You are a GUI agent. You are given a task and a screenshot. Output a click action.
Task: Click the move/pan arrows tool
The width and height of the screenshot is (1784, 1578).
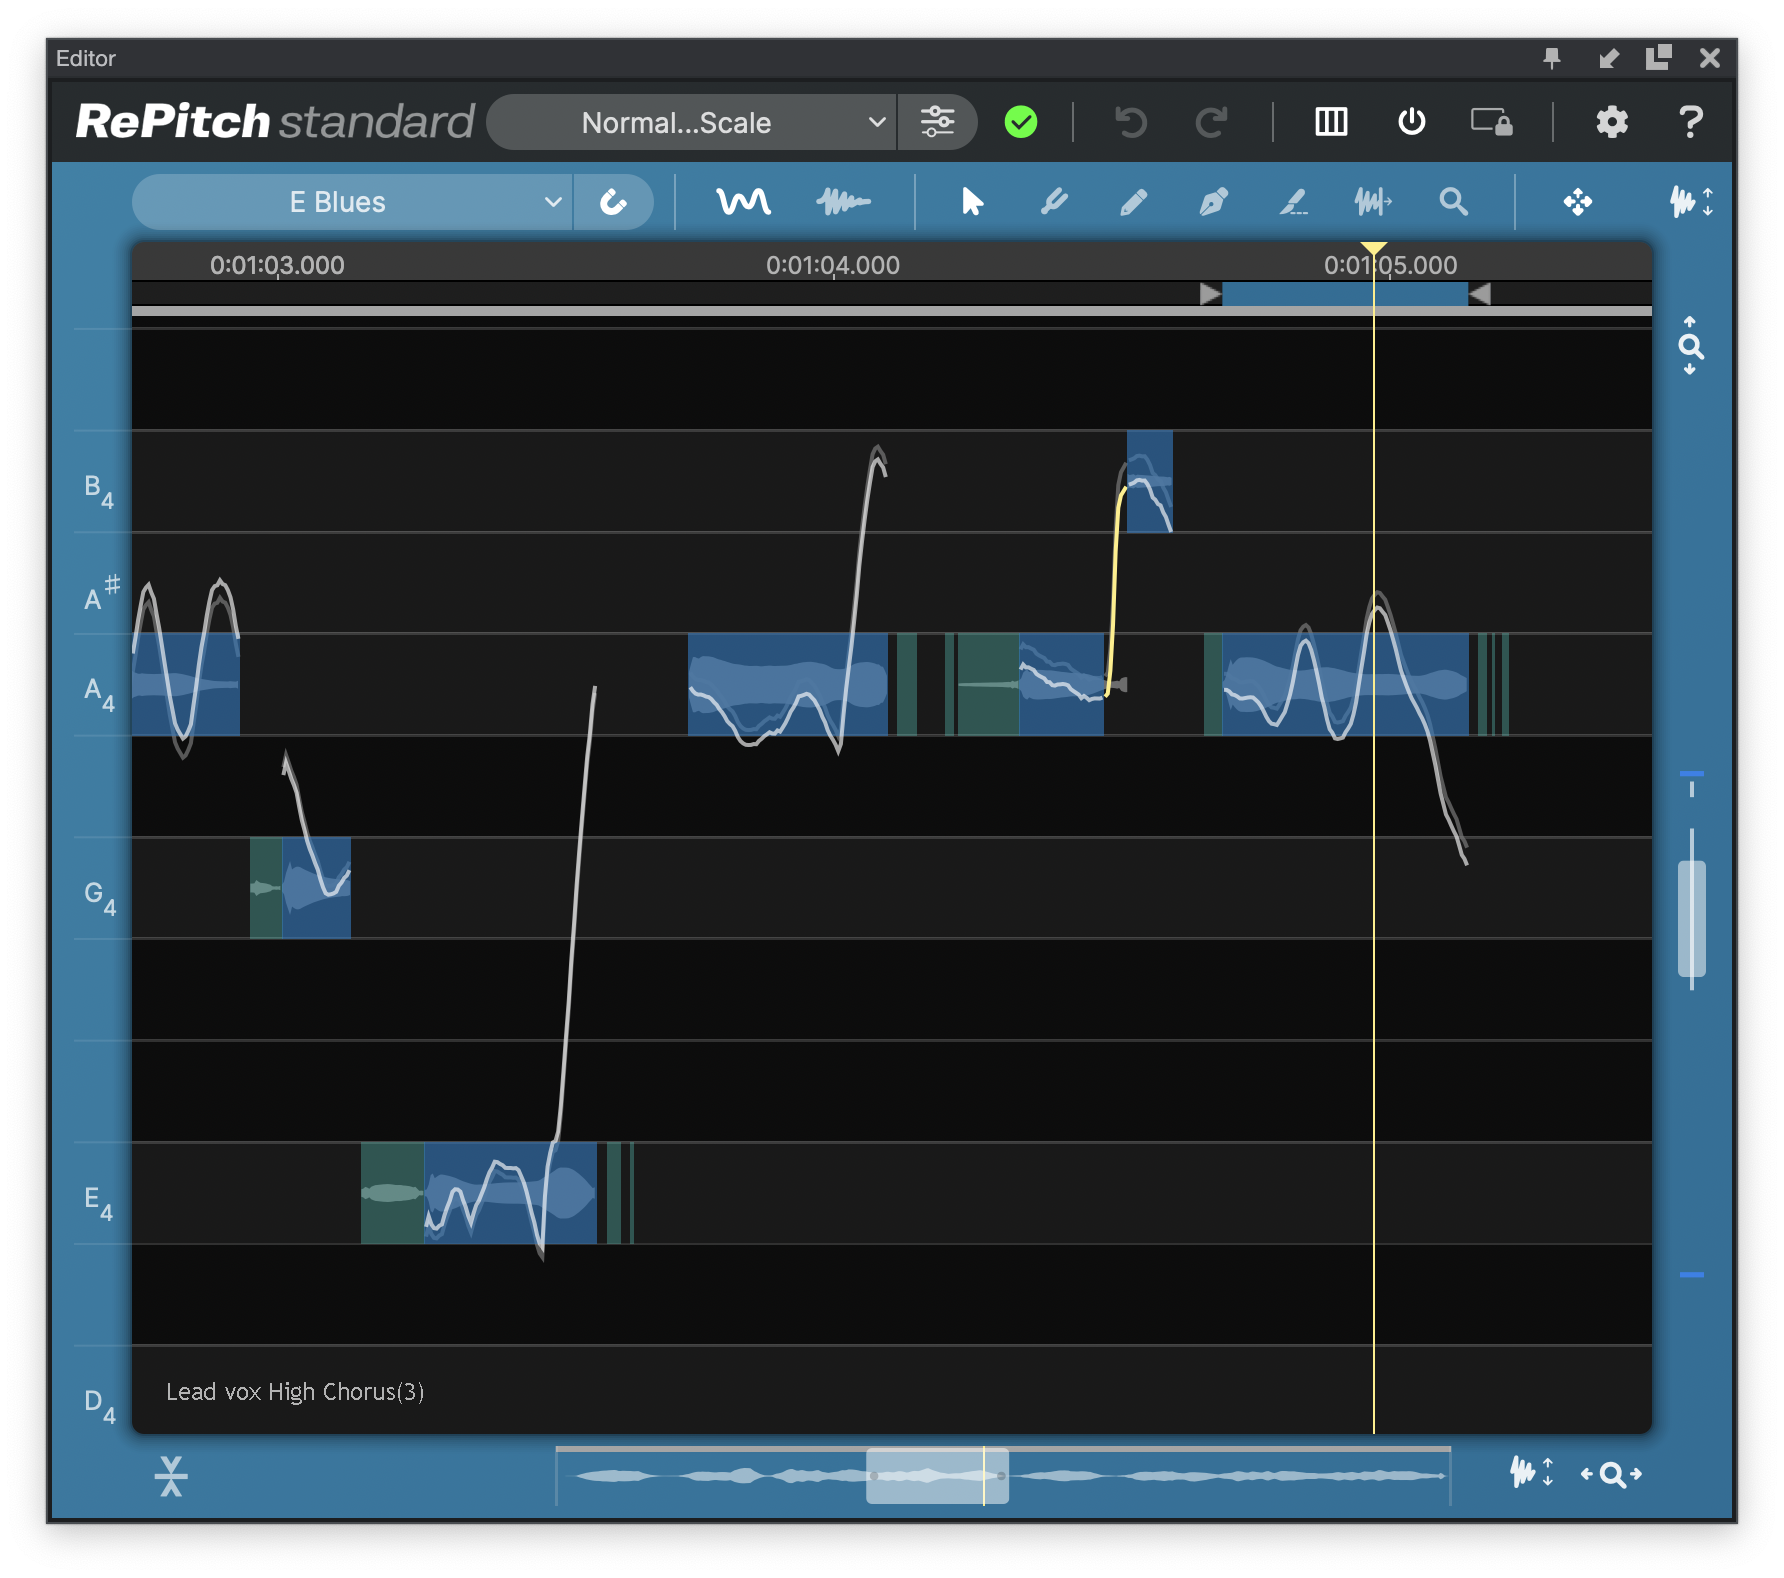pos(1577,203)
